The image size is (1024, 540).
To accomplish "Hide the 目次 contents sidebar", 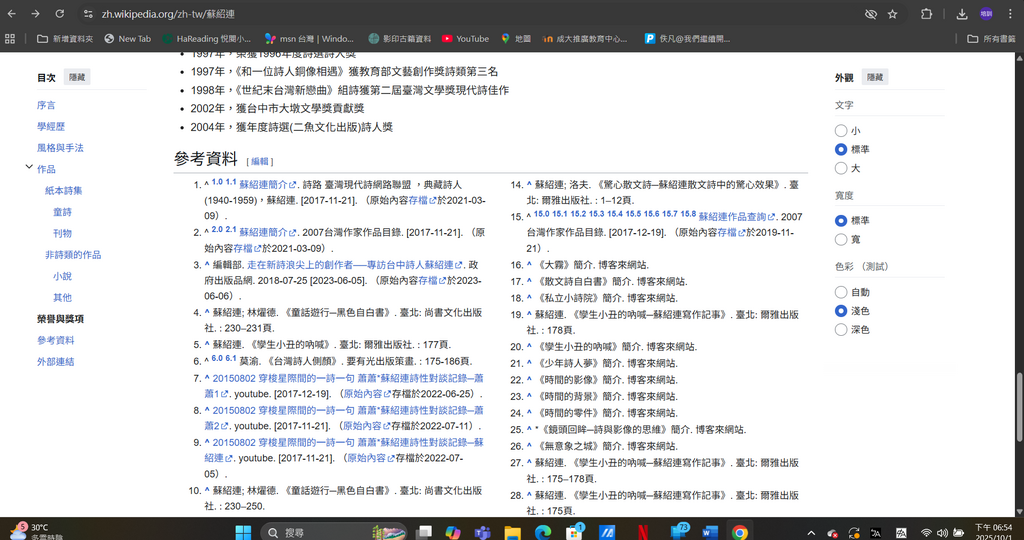I will [x=77, y=77].
